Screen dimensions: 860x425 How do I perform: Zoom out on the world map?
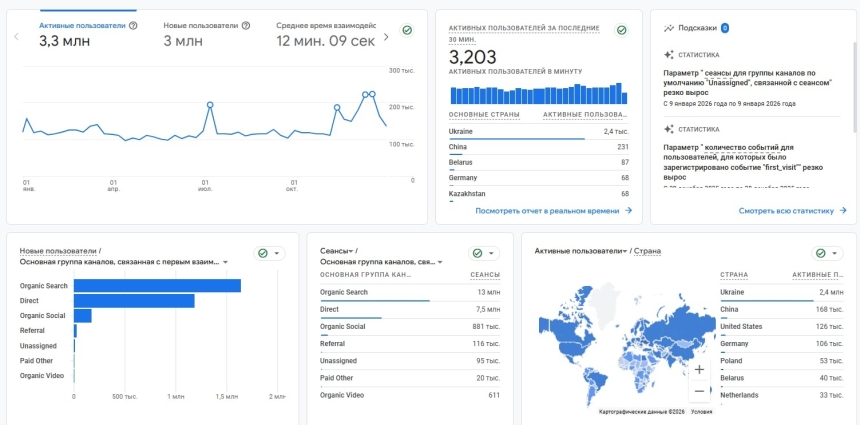pos(699,391)
